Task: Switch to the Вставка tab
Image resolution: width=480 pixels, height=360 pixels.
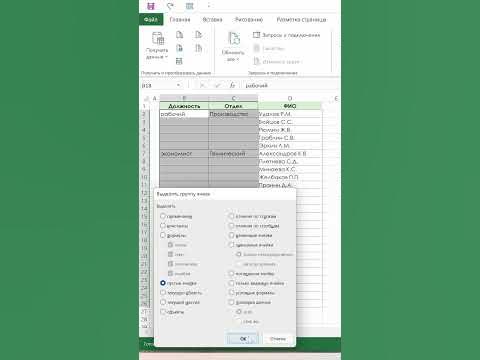Action: [x=212, y=20]
